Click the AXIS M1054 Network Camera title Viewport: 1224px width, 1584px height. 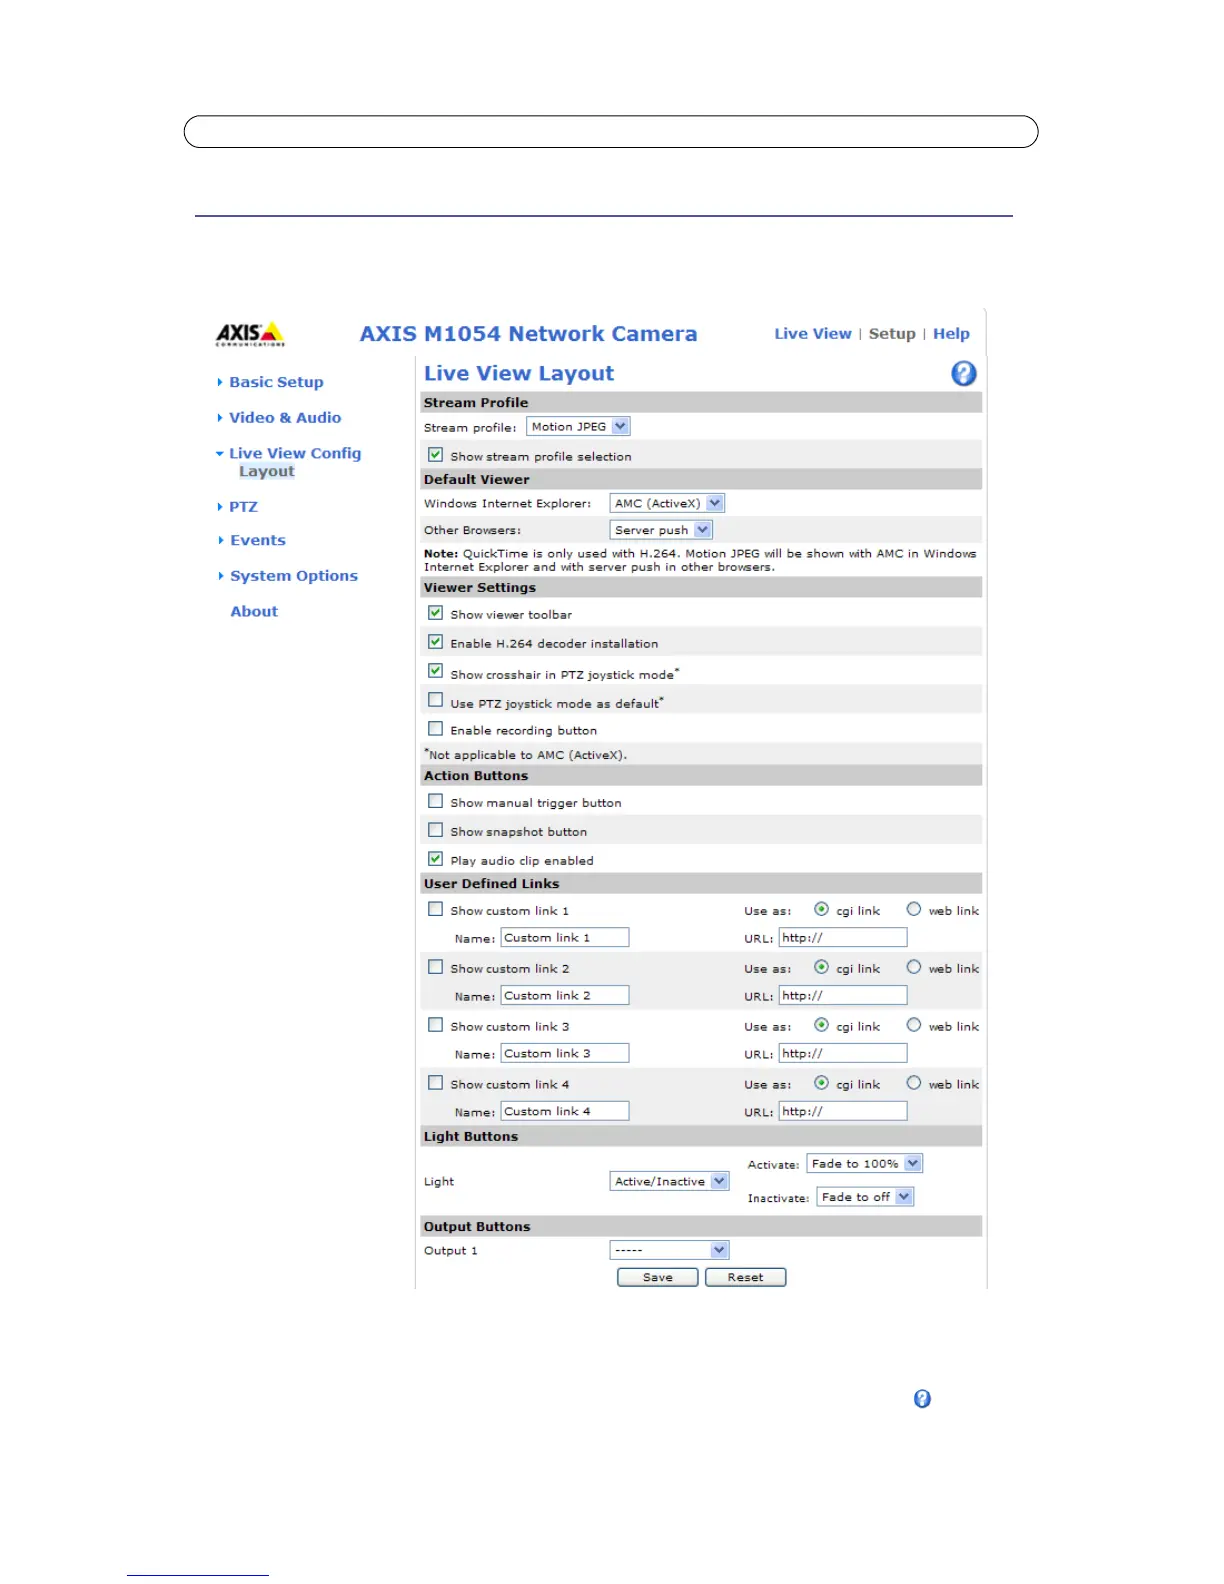click(x=529, y=334)
